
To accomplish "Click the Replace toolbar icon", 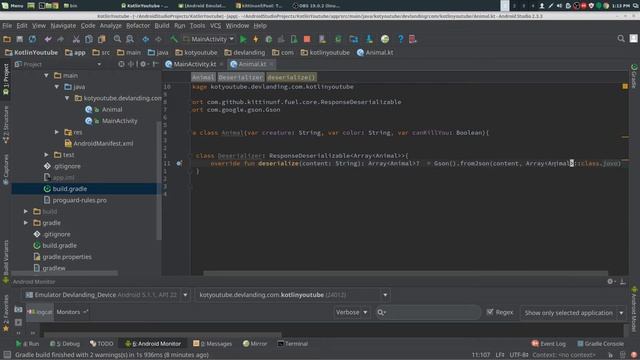I will point(130,39).
